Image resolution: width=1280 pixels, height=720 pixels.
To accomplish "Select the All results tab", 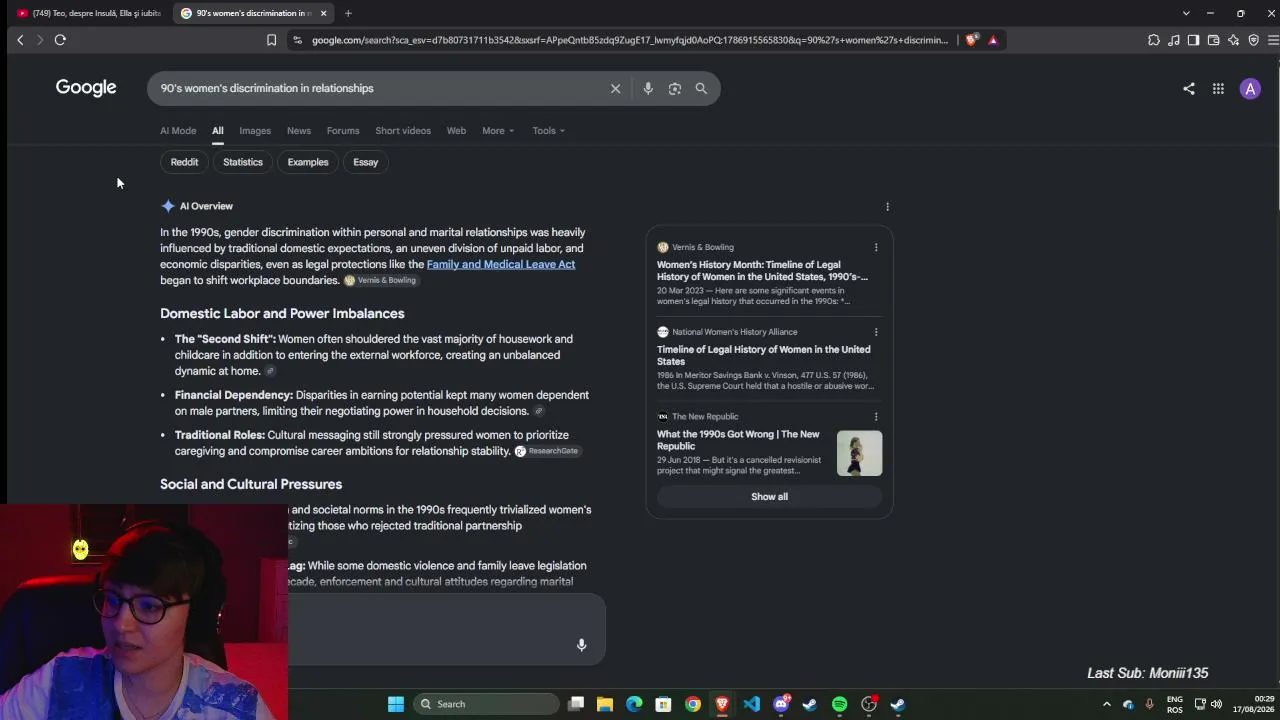I will [x=217, y=131].
